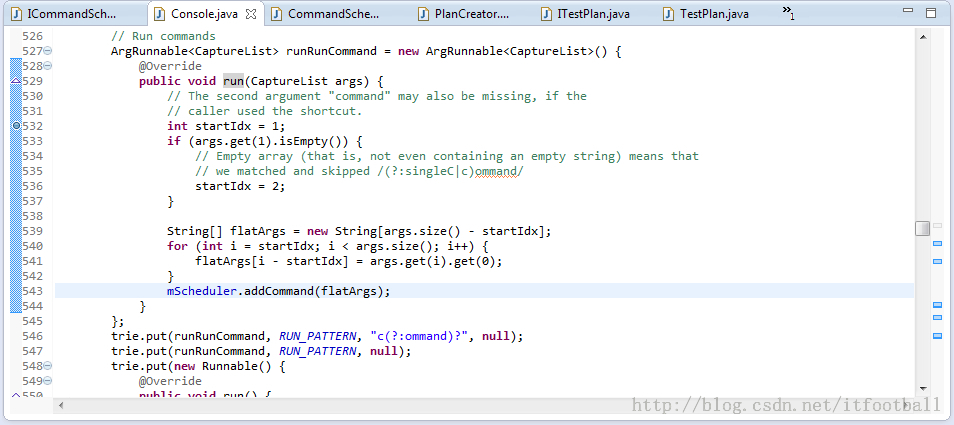Click line number 538 in gutter
Viewport: 954px width, 425px height.
tap(32, 216)
